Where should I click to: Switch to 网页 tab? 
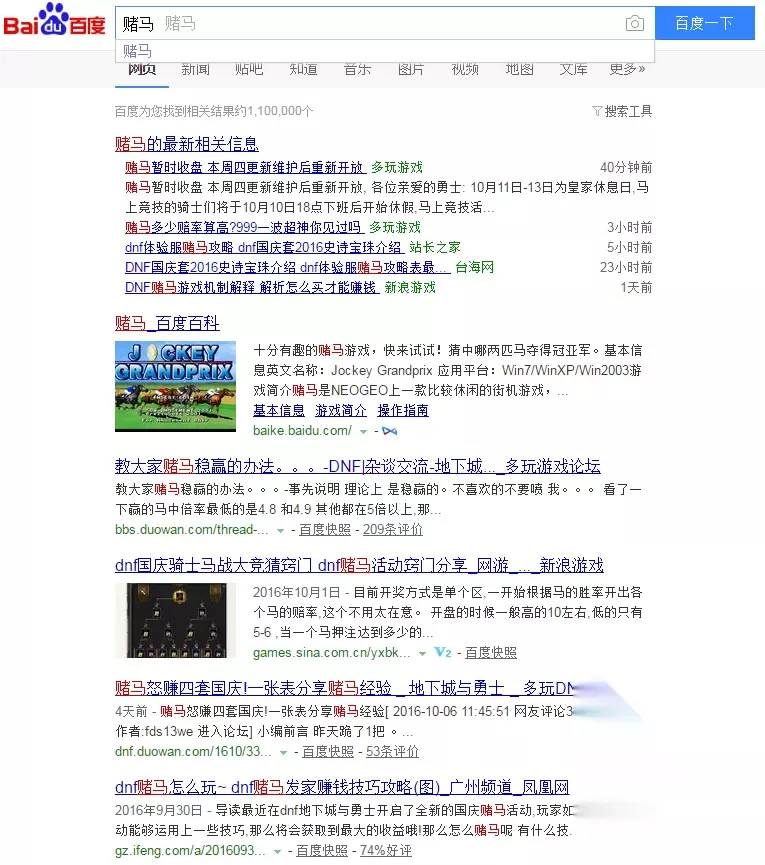coord(142,70)
